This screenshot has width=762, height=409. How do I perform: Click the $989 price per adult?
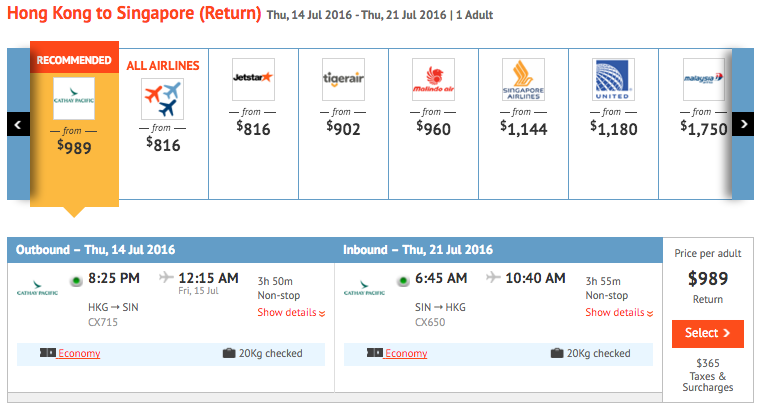(708, 278)
